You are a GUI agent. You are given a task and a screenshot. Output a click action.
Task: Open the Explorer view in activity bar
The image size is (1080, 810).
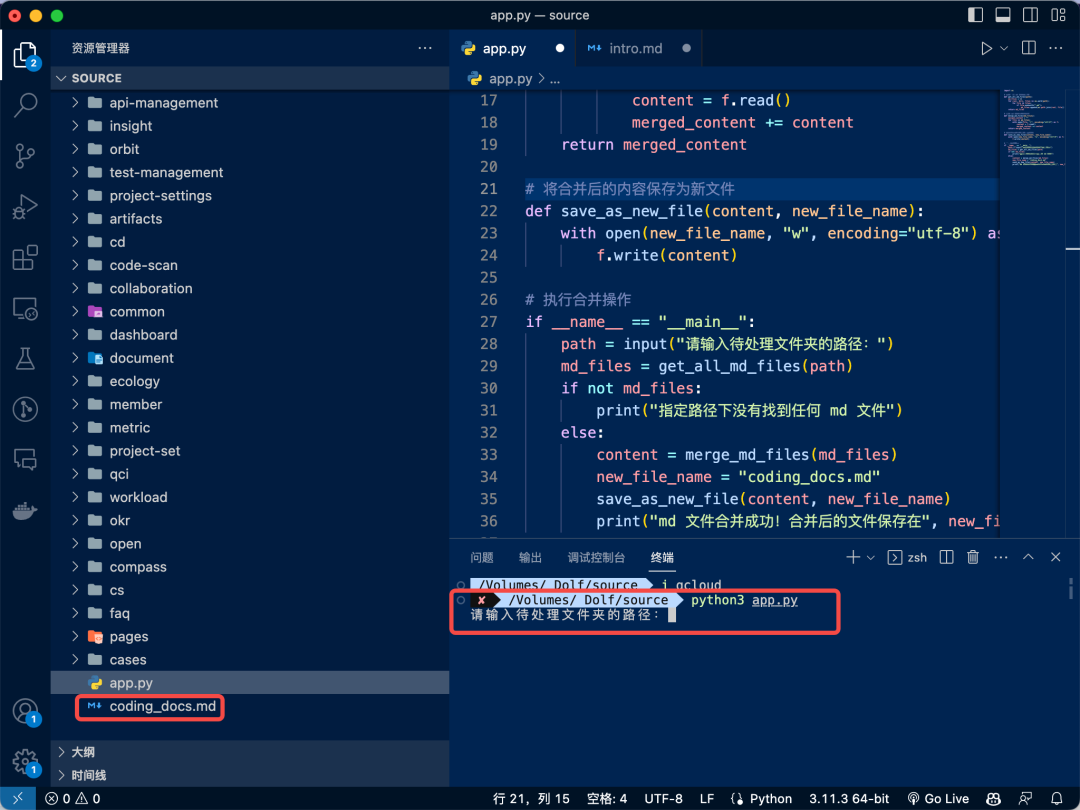(x=25, y=54)
